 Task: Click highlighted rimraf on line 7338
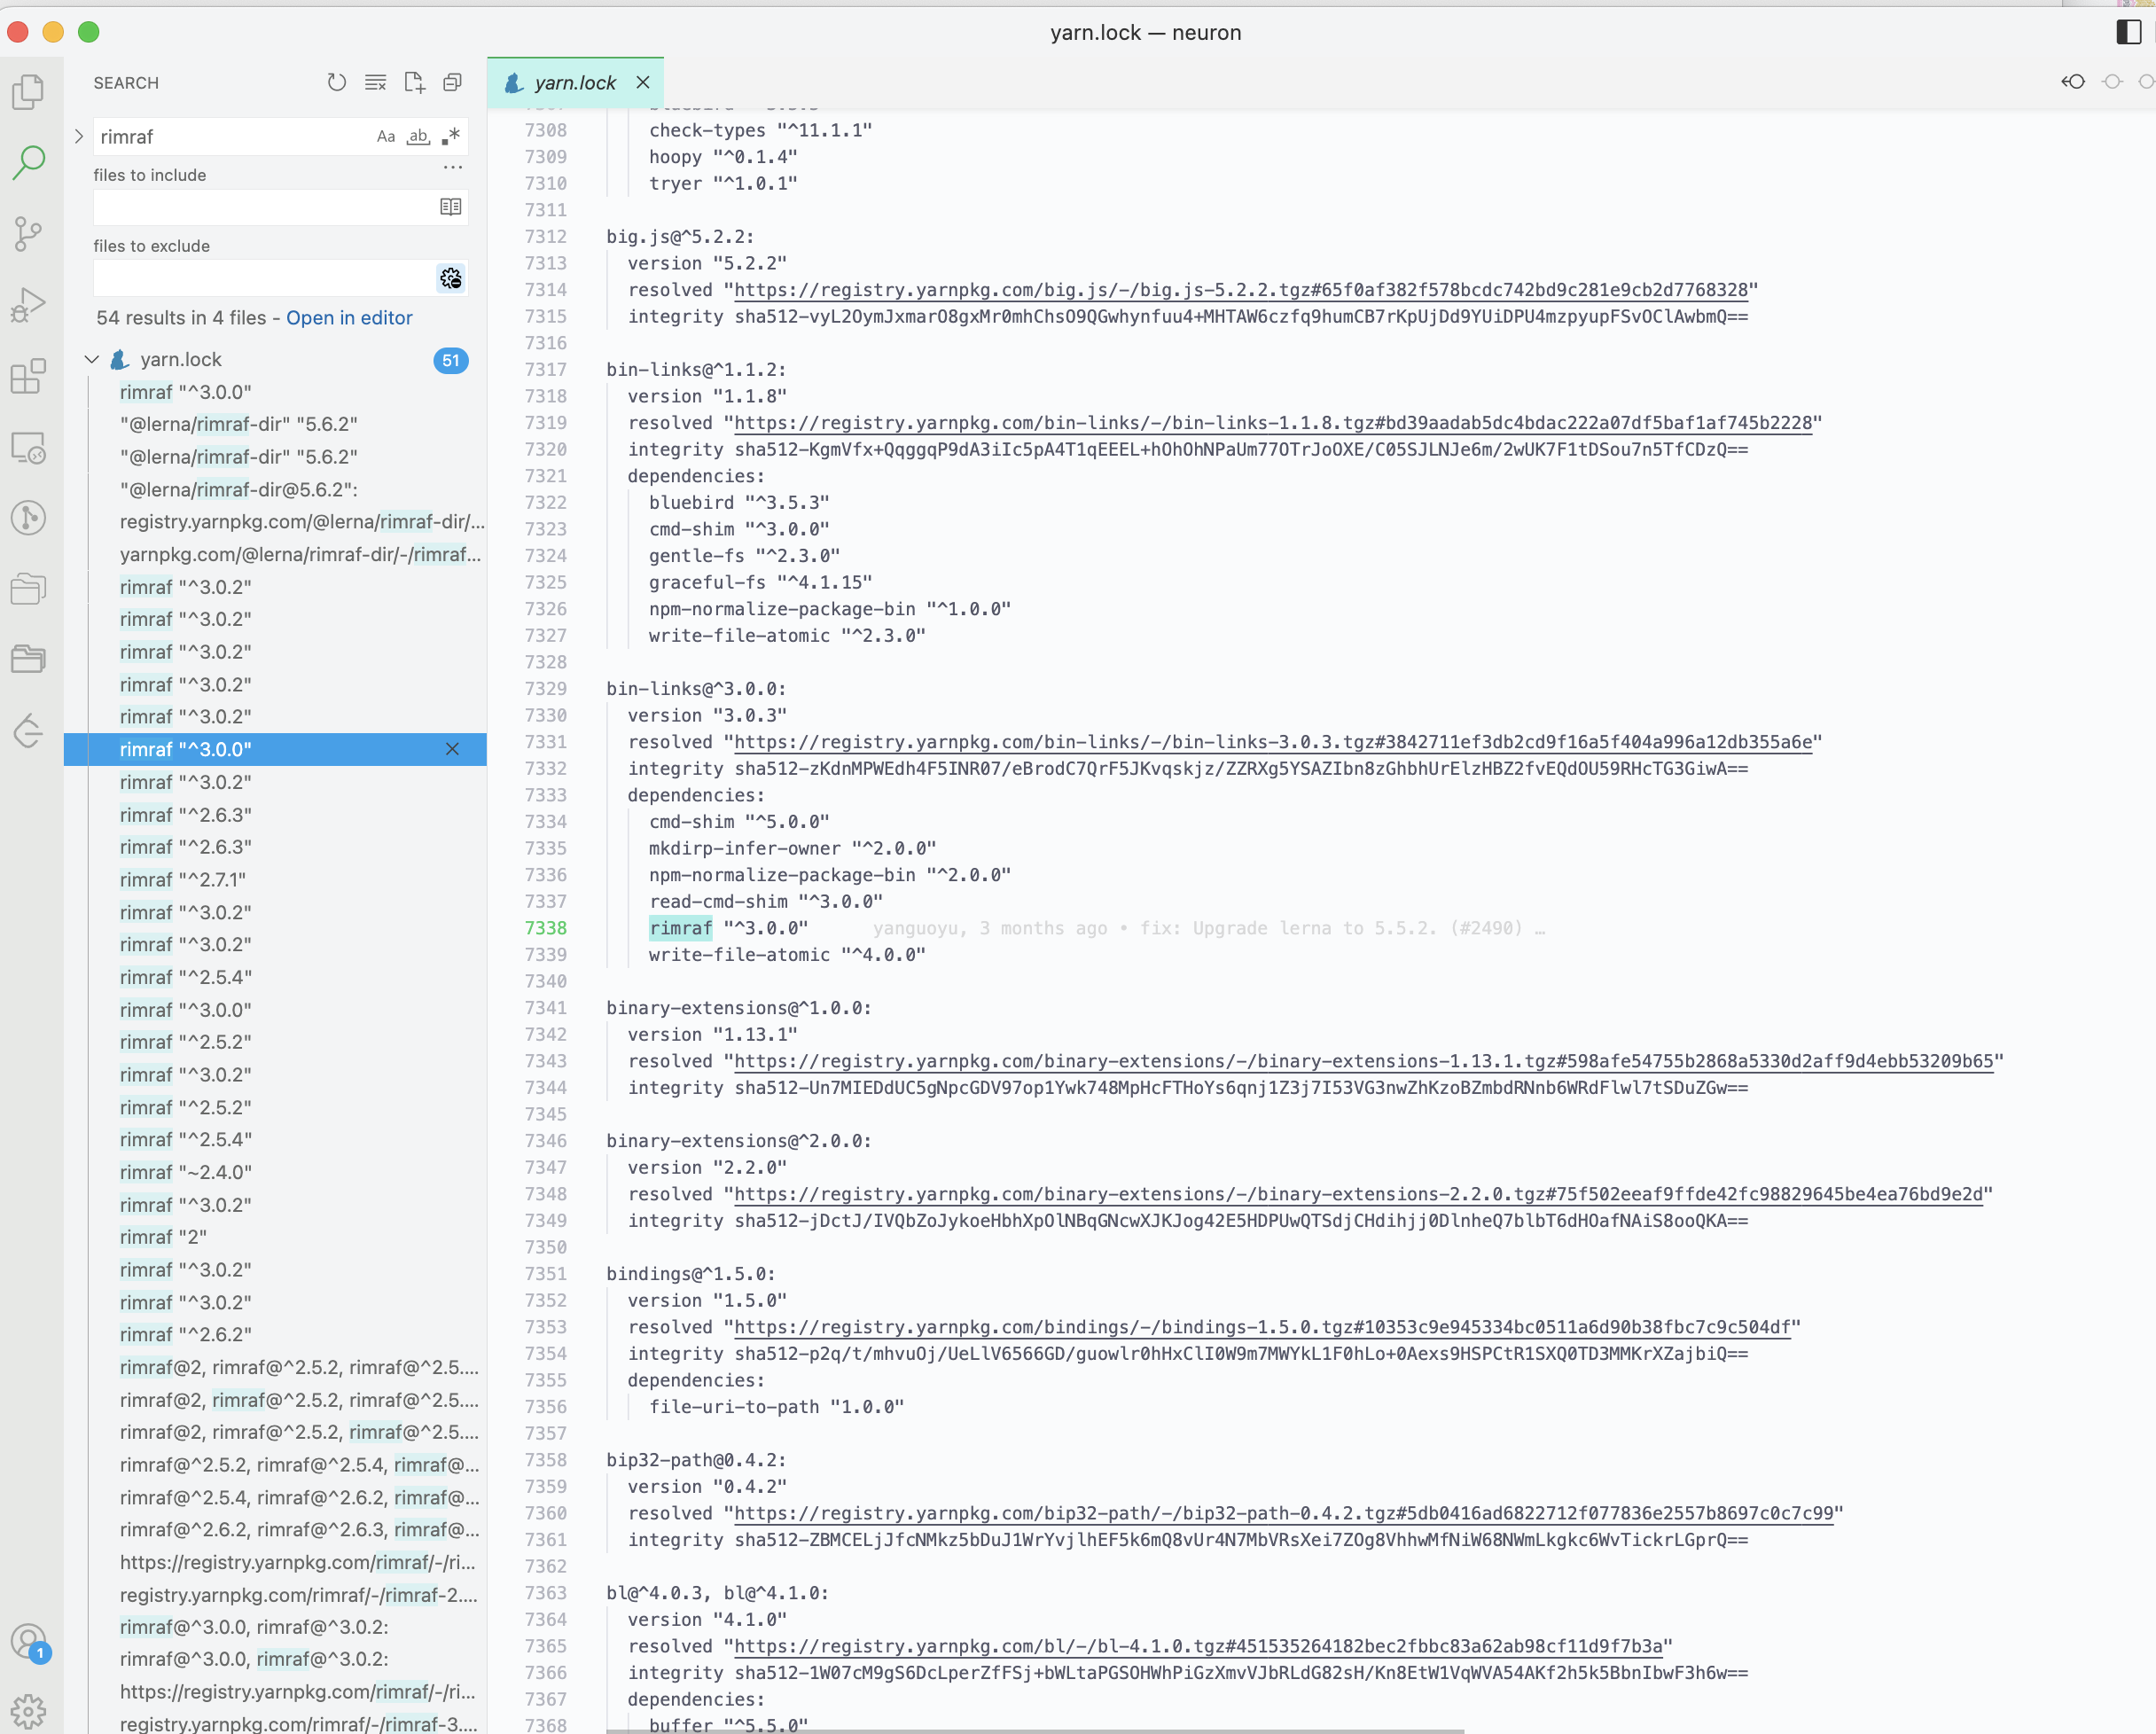(x=681, y=928)
